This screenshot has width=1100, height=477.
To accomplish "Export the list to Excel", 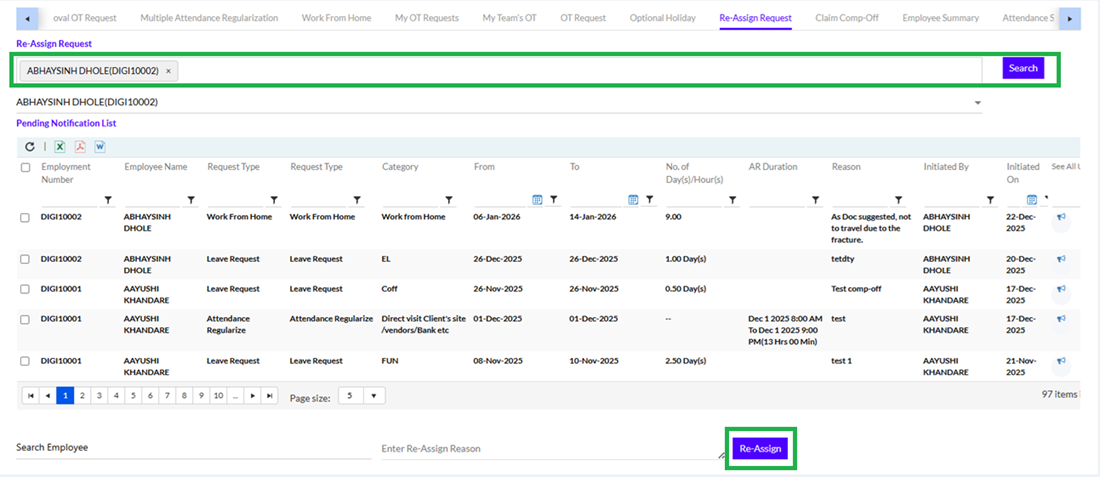I will pos(60,146).
